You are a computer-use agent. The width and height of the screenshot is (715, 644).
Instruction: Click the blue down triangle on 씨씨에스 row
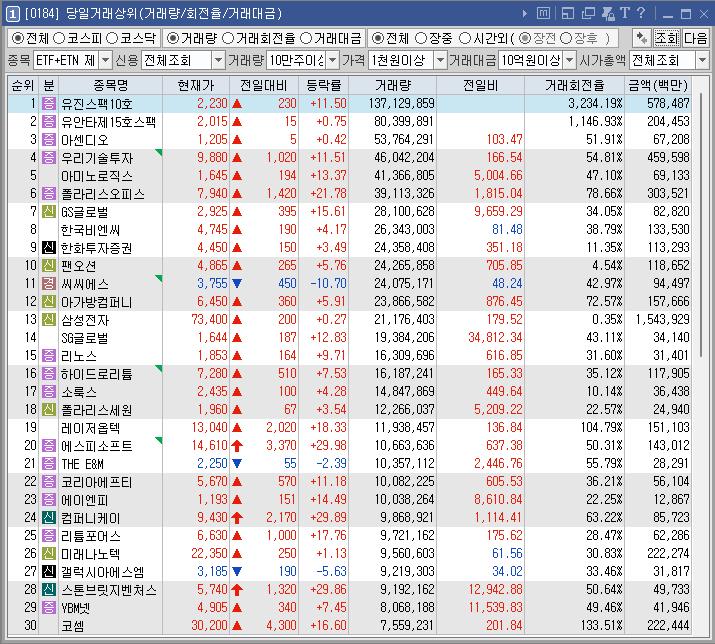click(x=237, y=283)
